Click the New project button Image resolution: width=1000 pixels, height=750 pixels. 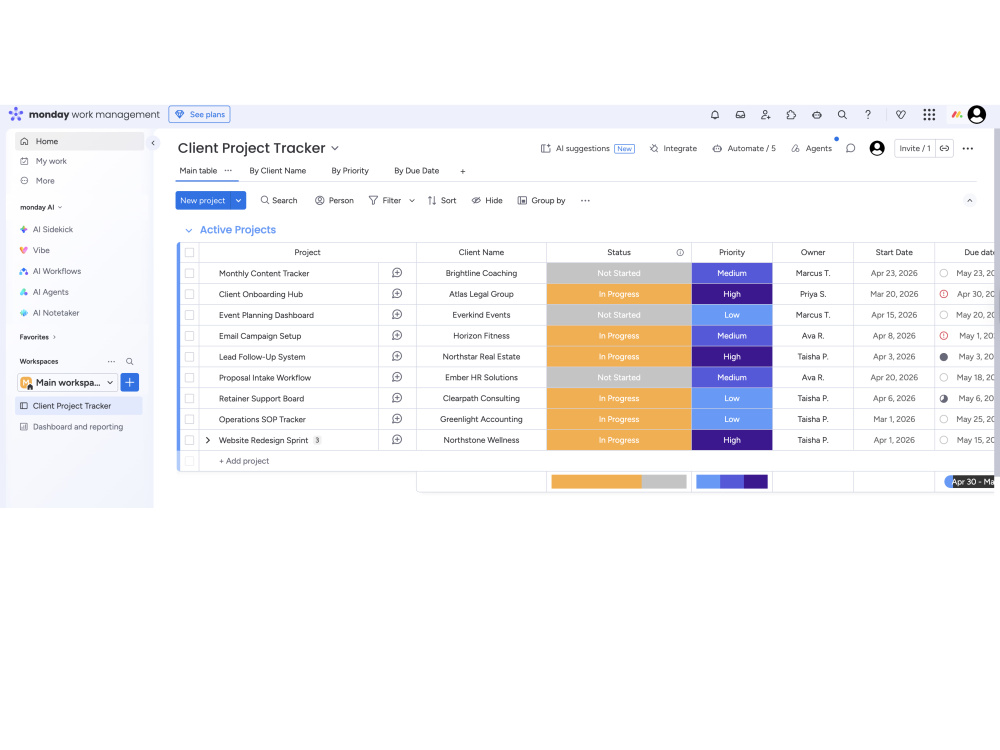pyautogui.click(x=203, y=201)
